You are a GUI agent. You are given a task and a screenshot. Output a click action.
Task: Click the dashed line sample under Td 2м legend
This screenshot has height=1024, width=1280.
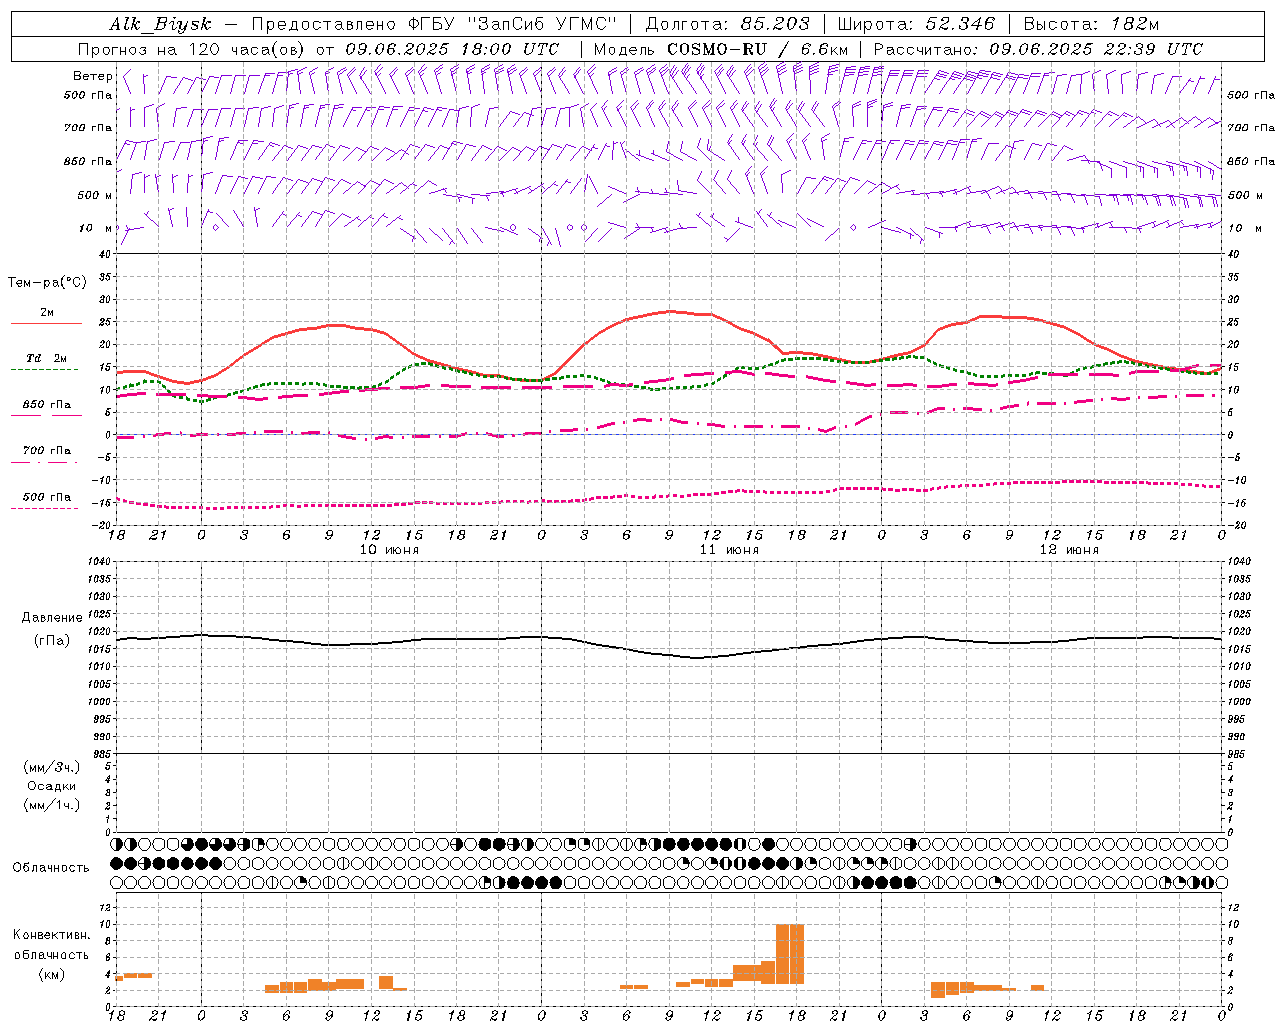[x=44, y=370]
